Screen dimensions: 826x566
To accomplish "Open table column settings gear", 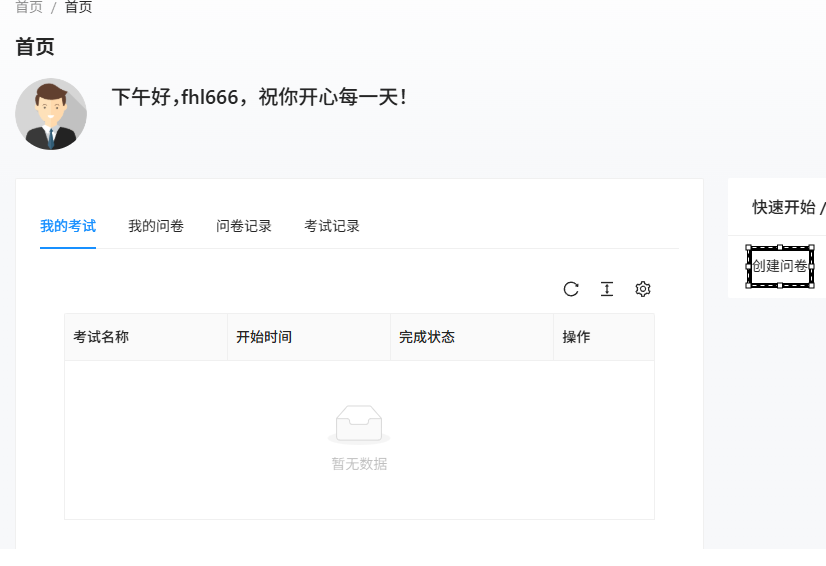I will tap(643, 289).
